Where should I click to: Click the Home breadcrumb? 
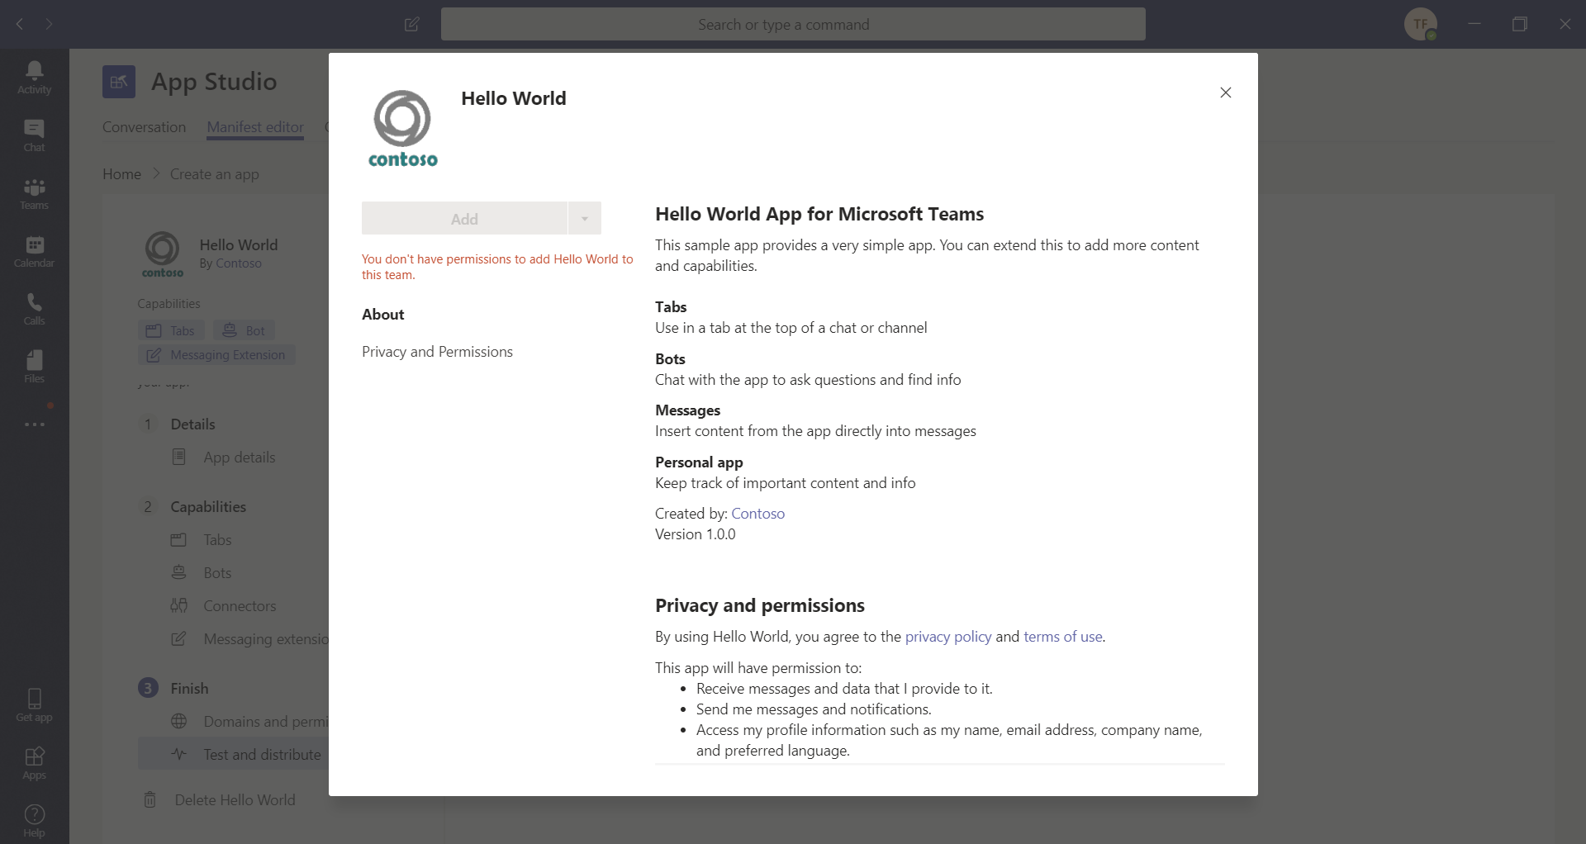[122, 174]
